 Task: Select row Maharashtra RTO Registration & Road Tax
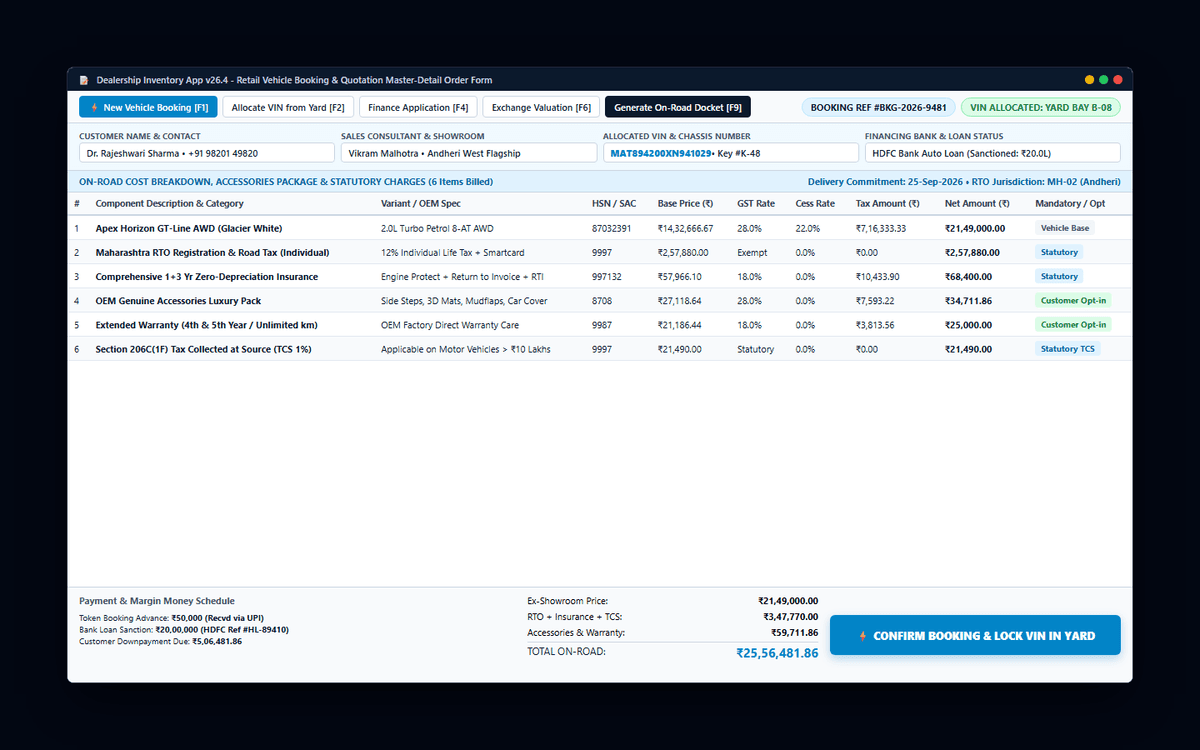[600, 252]
